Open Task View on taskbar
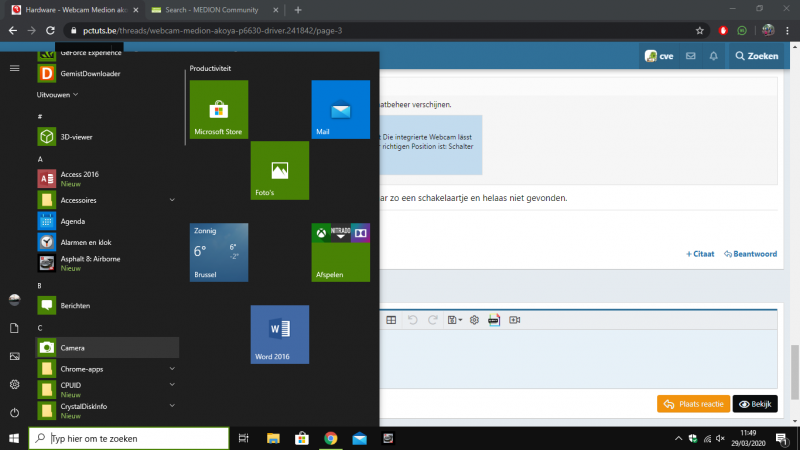 (243, 438)
